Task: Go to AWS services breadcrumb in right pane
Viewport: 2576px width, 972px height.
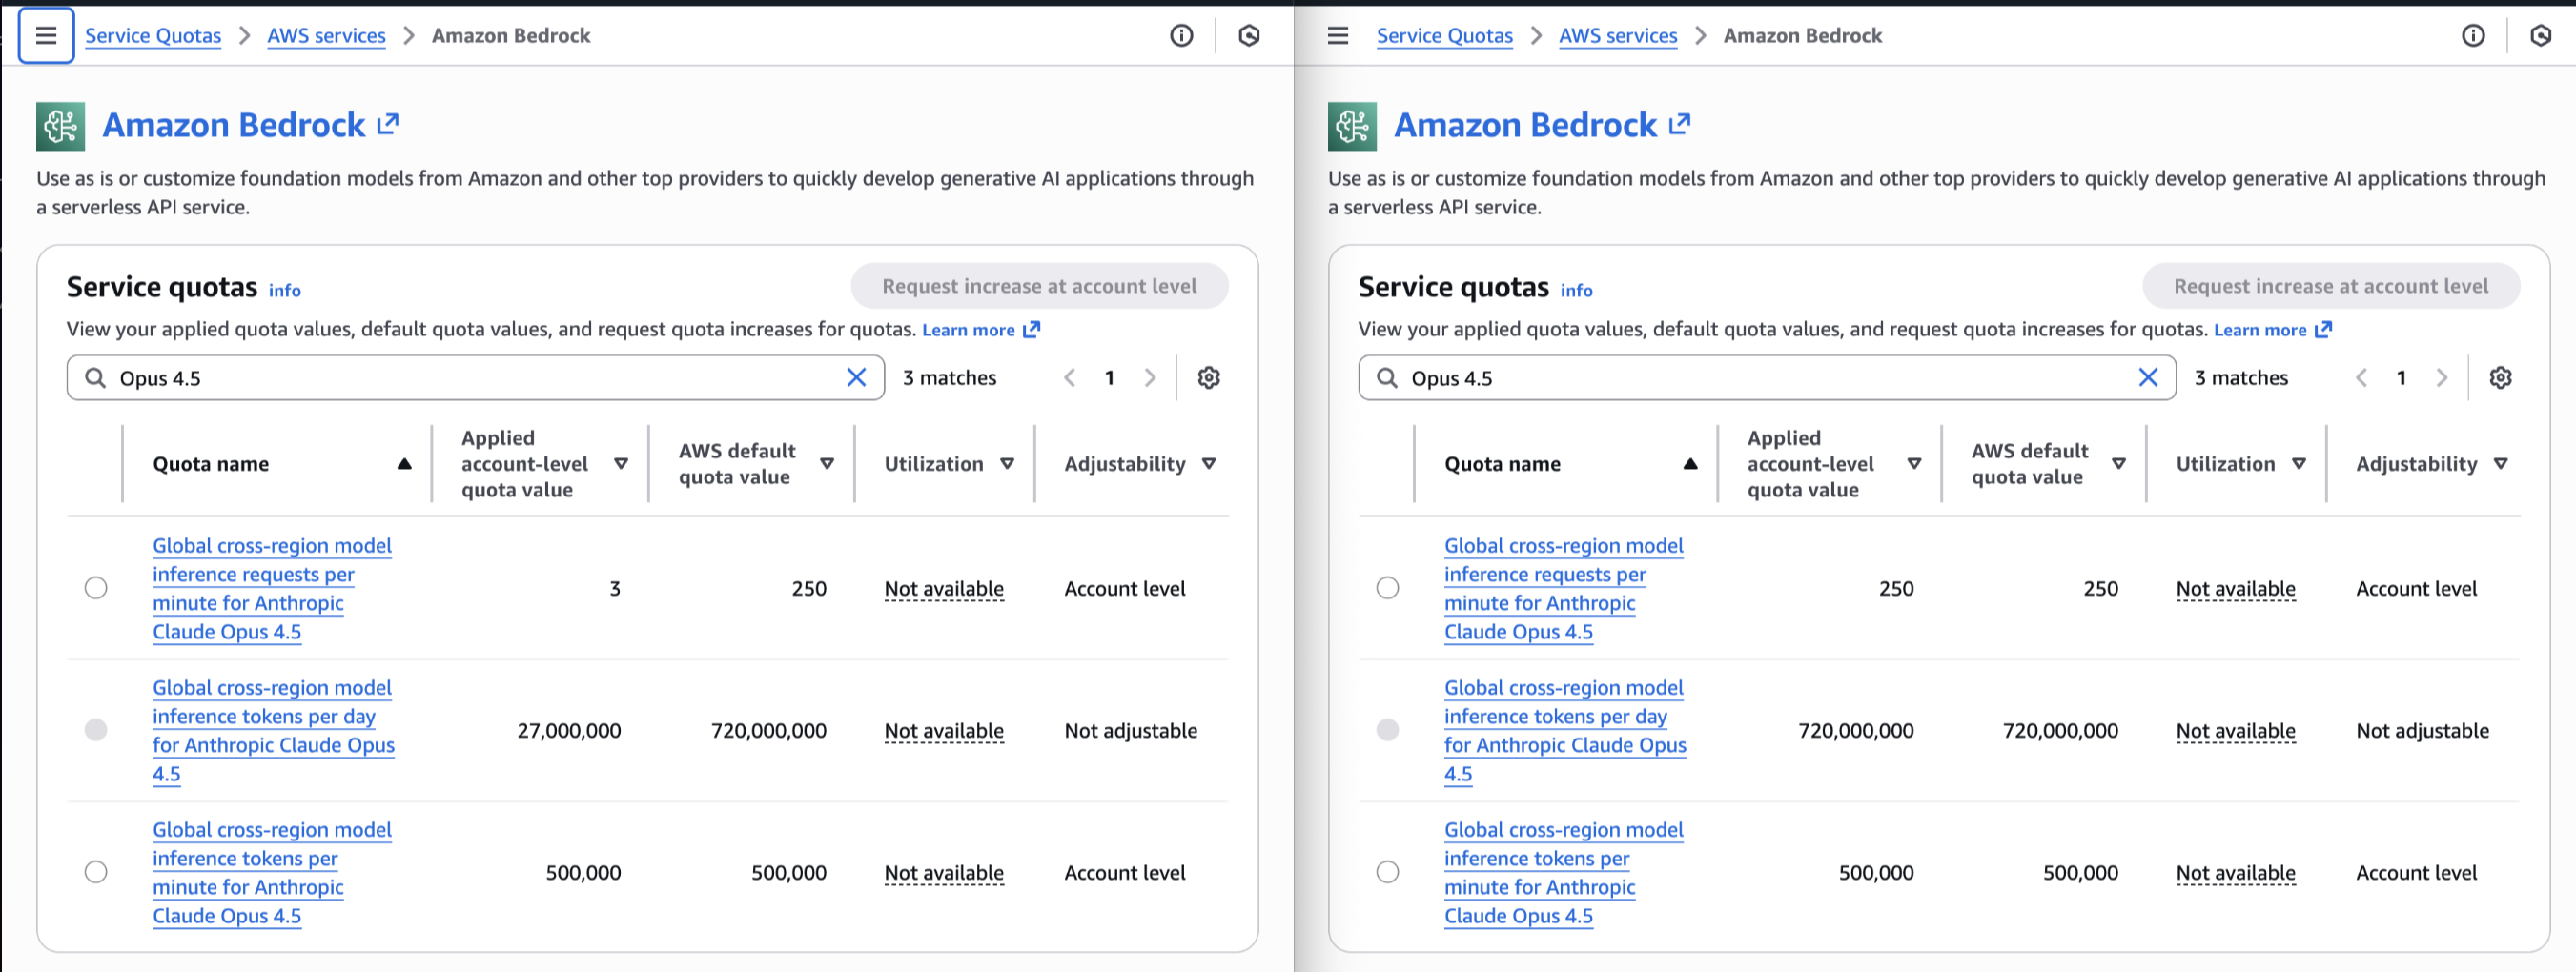Action: click(1617, 36)
